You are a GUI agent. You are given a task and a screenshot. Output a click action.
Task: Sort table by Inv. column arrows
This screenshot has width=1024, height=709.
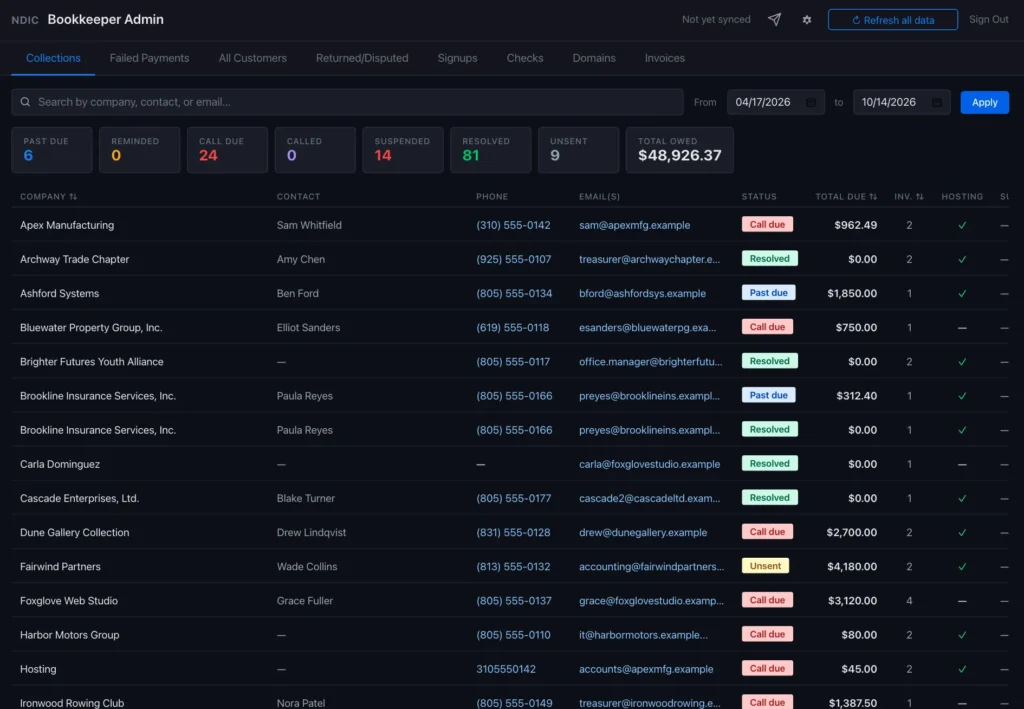(920, 197)
